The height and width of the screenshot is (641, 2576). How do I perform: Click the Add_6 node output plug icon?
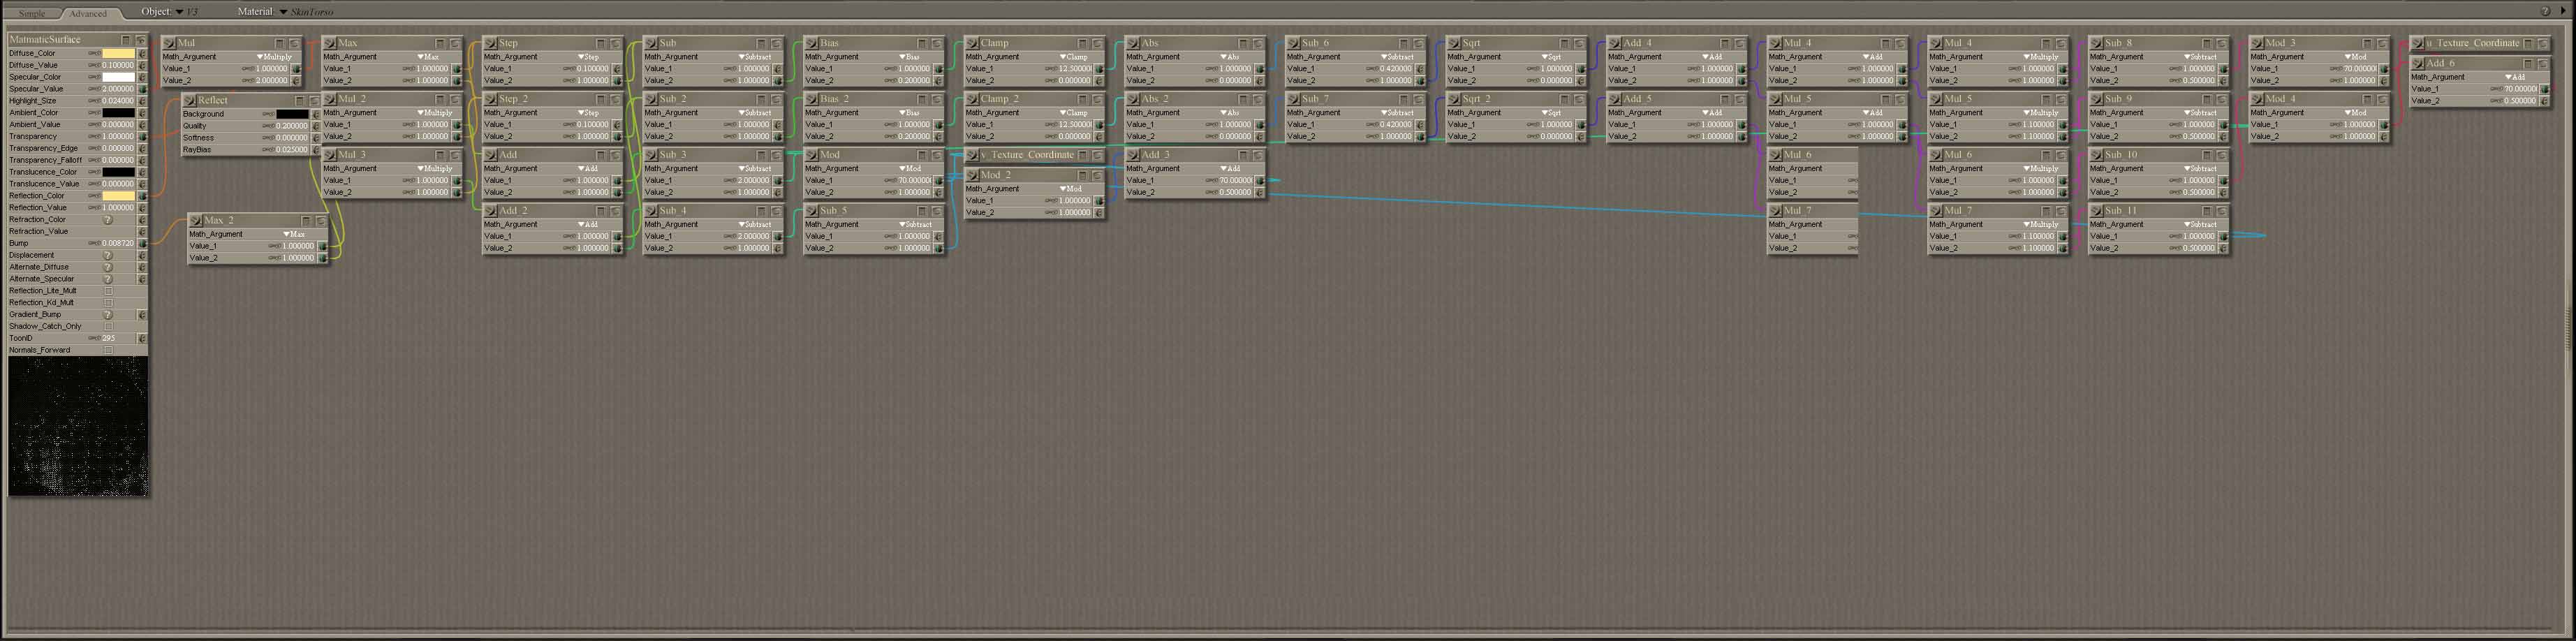[x=2418, y=63]
